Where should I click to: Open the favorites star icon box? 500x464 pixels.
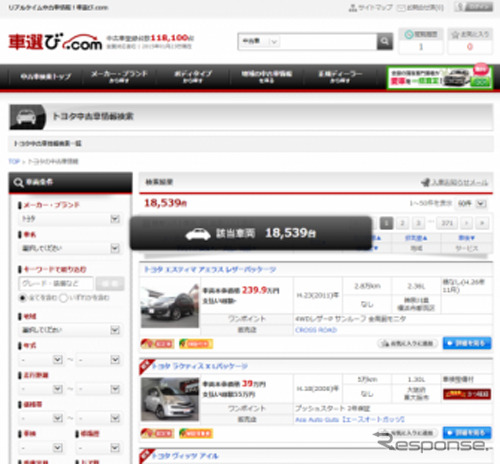[x=469, y=41]
